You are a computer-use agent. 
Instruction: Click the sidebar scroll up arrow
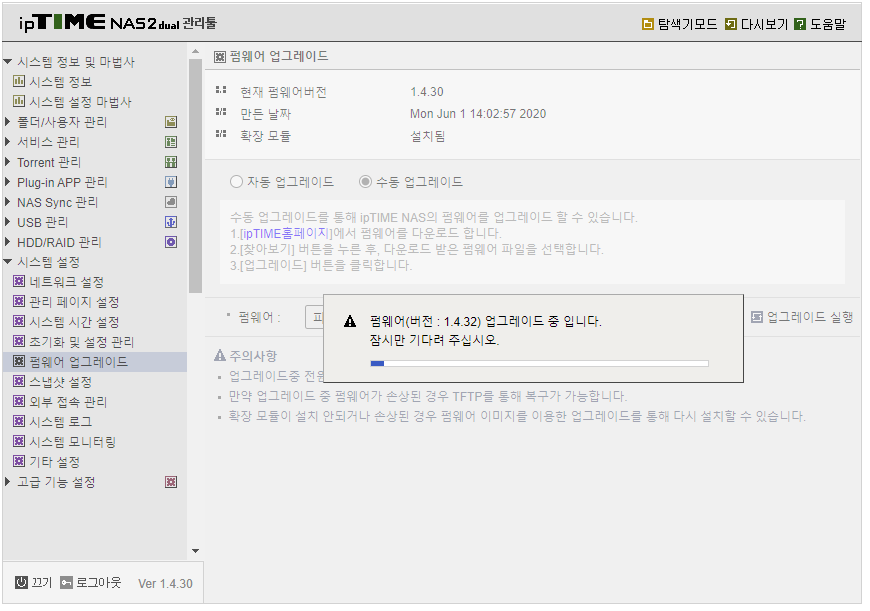(195, 52)
